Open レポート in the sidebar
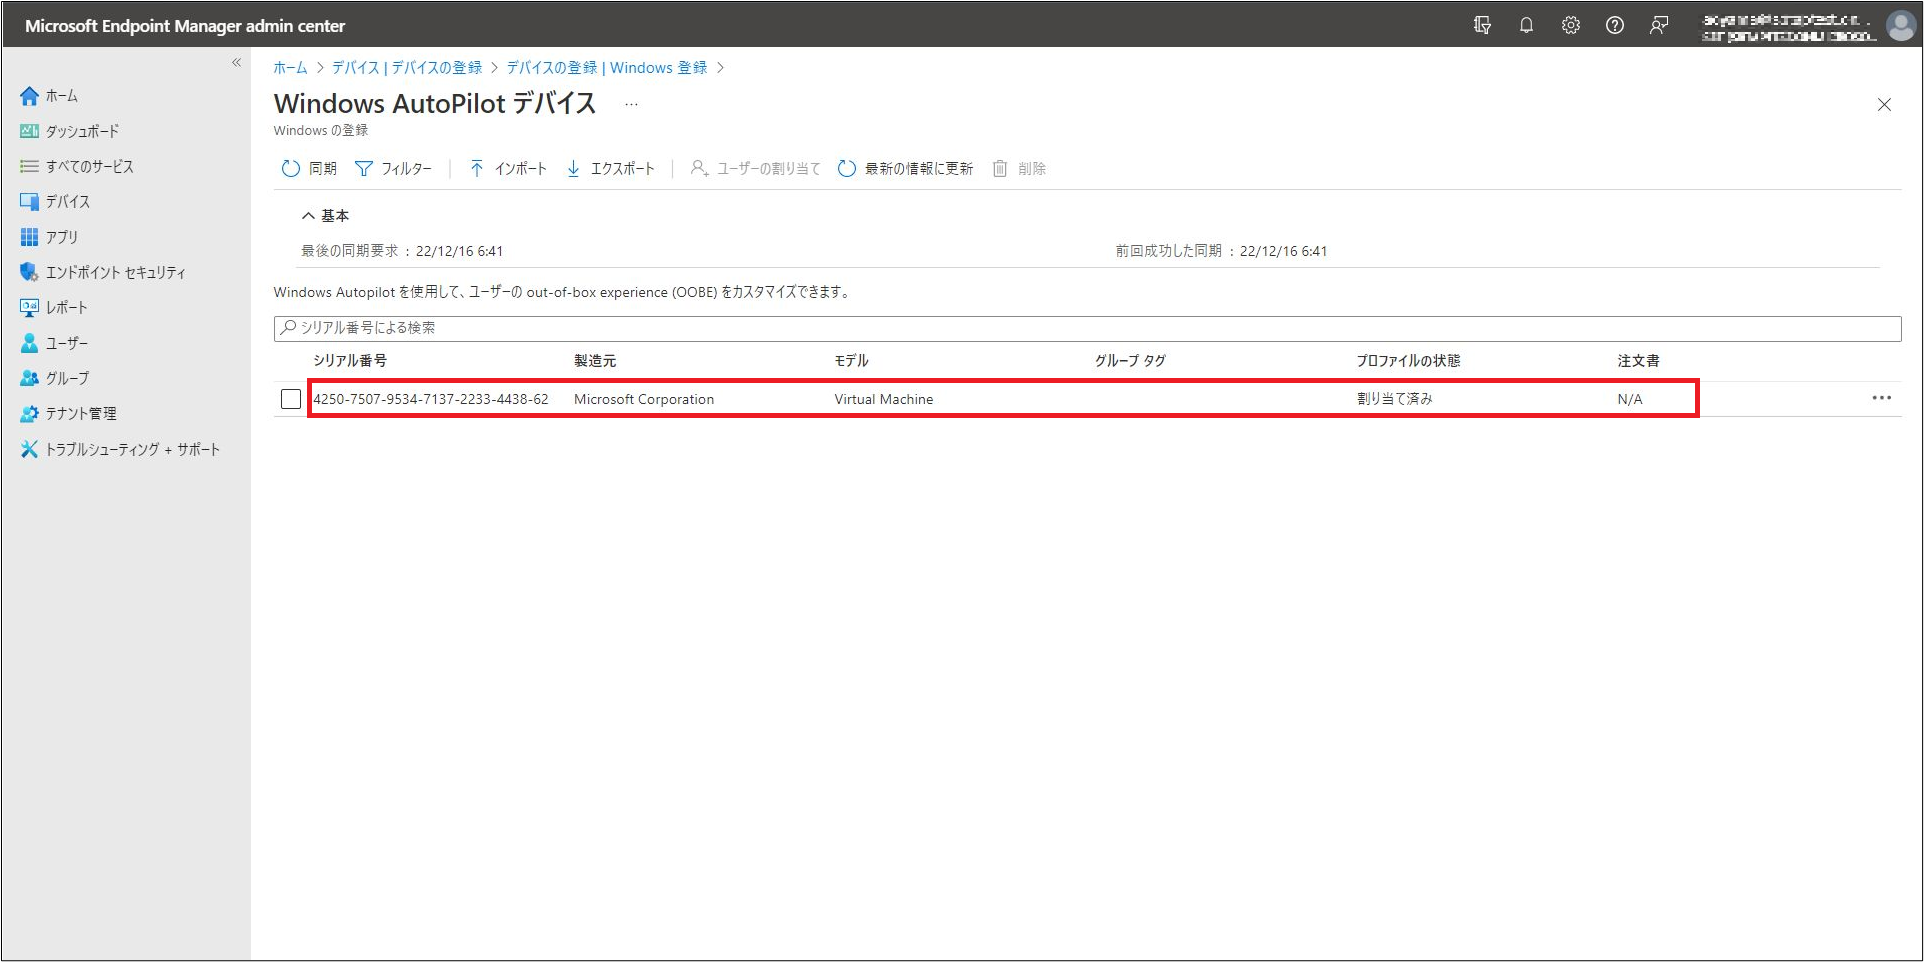Image resolution: width=1924 pixels, height=962 pixels. 54,307
